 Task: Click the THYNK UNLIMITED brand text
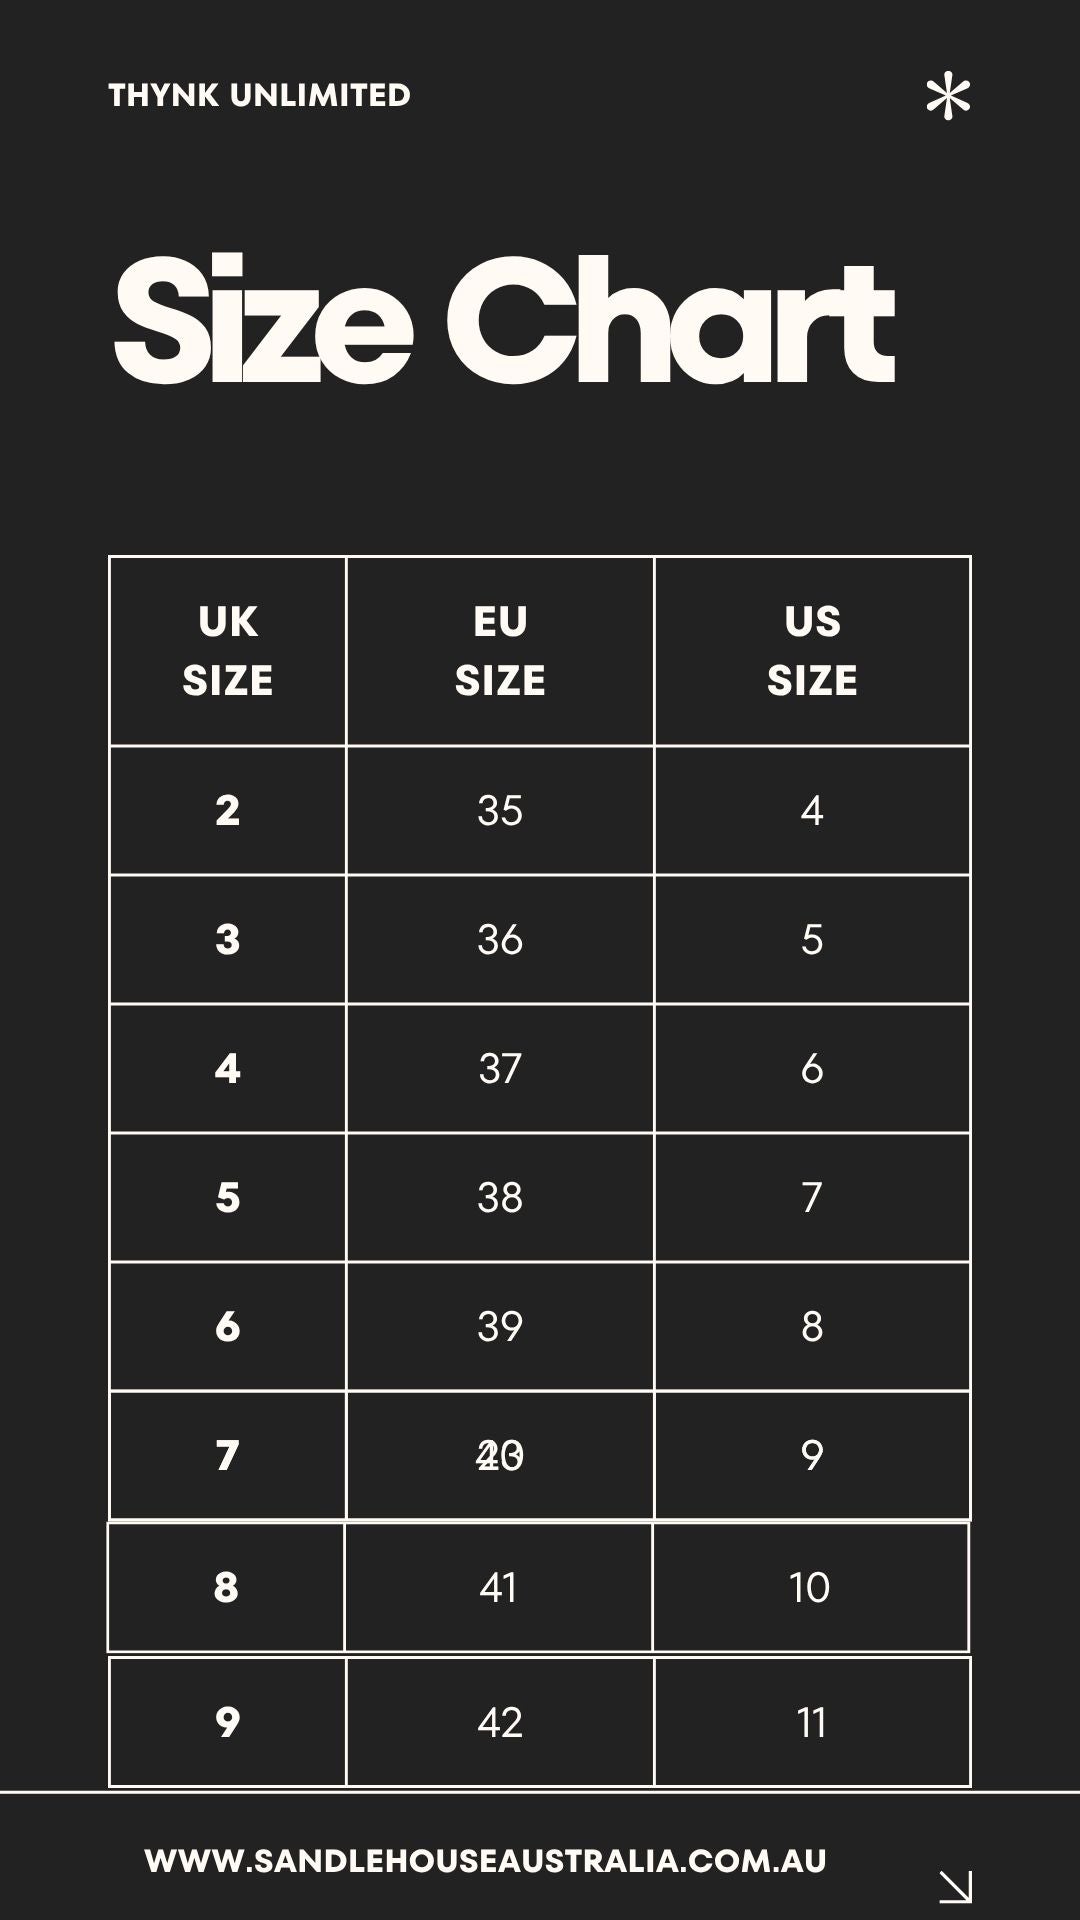(x=259, y=95)
